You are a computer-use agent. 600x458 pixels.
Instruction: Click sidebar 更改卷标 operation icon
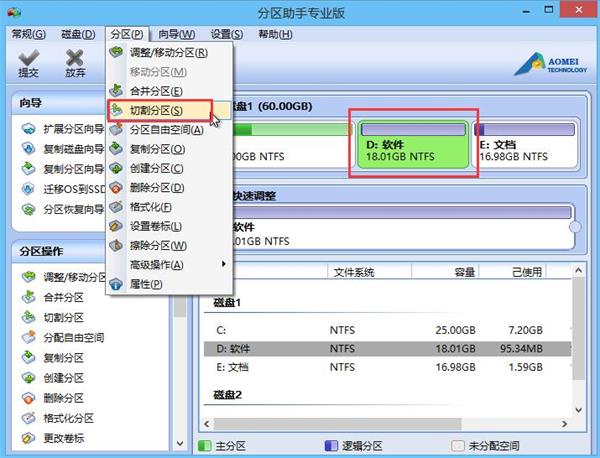(x=29, y=438)
